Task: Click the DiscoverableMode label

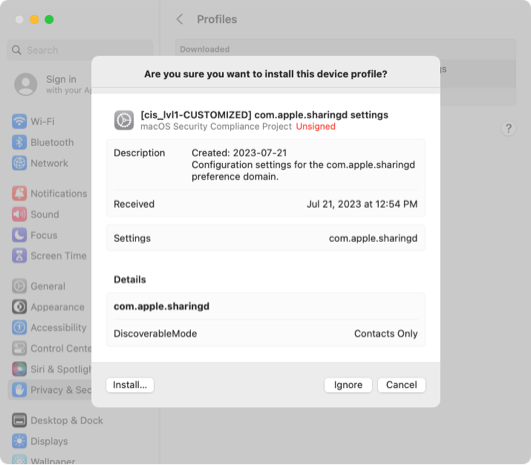Action: 155,334
